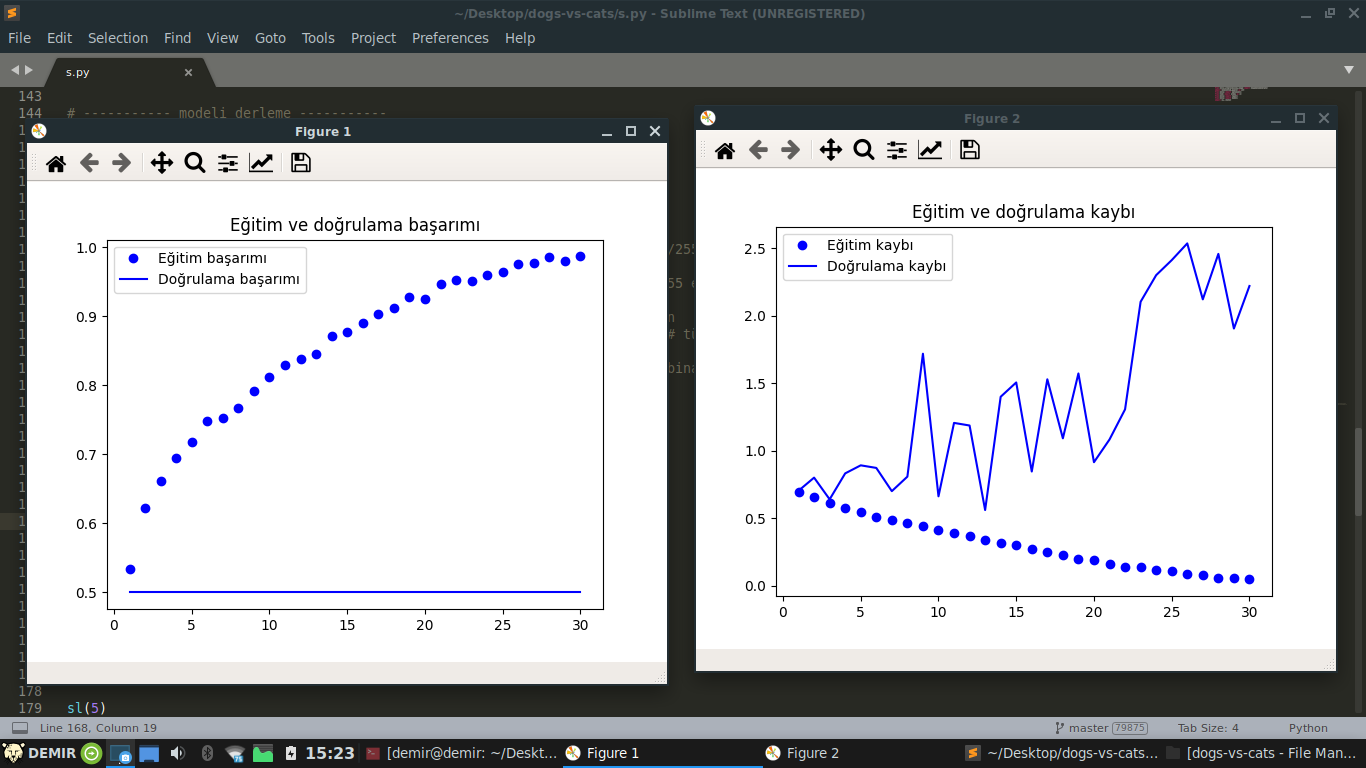1366x768 pixels.
Task: Open the Selection menu
Action: click(x=118, y=38)
